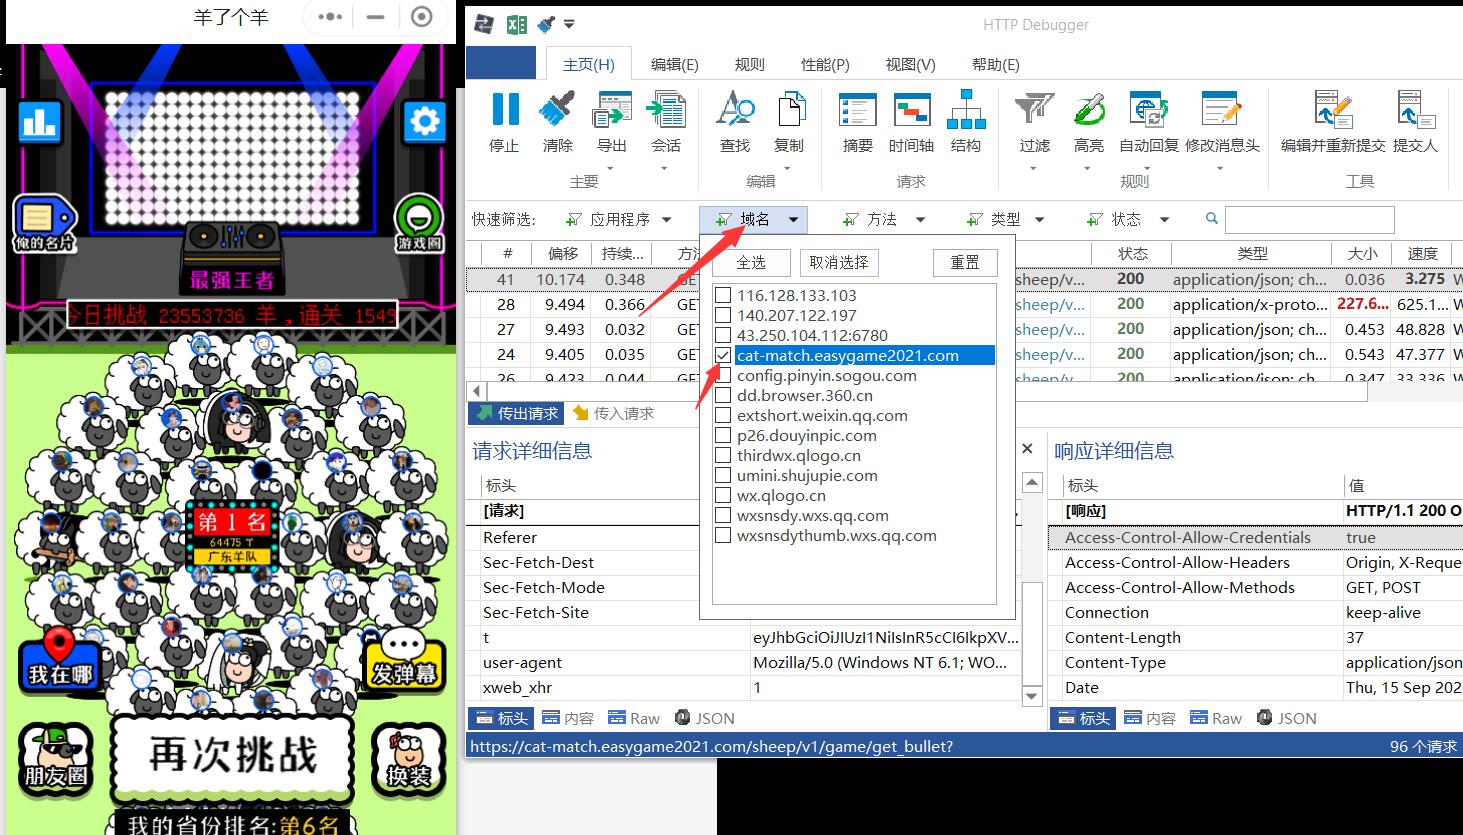Image resolution: width=1463 pixels, height=835 pixels.
Task: Switch to the 规则 ribbon tab
Action: [749, 64]
